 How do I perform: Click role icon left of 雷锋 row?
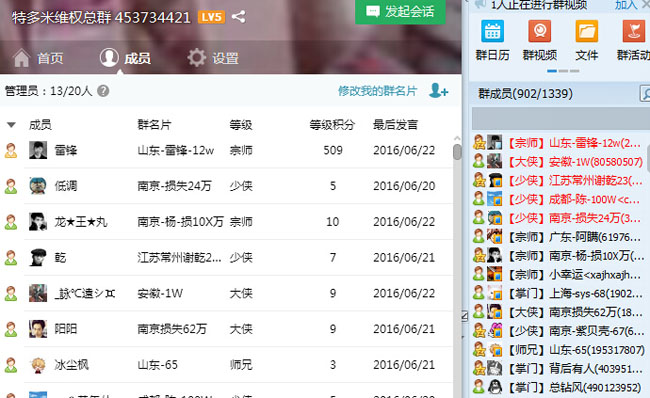point(11,150)
